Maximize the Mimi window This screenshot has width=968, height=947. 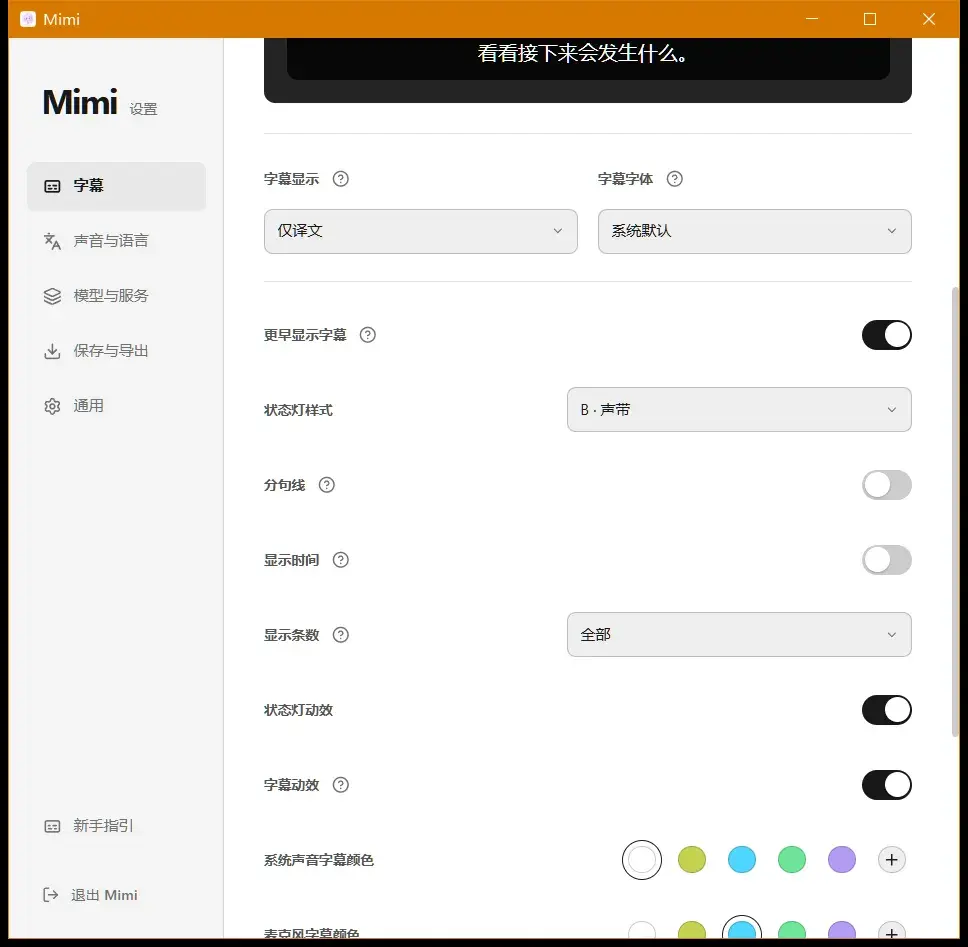[870, 19]
